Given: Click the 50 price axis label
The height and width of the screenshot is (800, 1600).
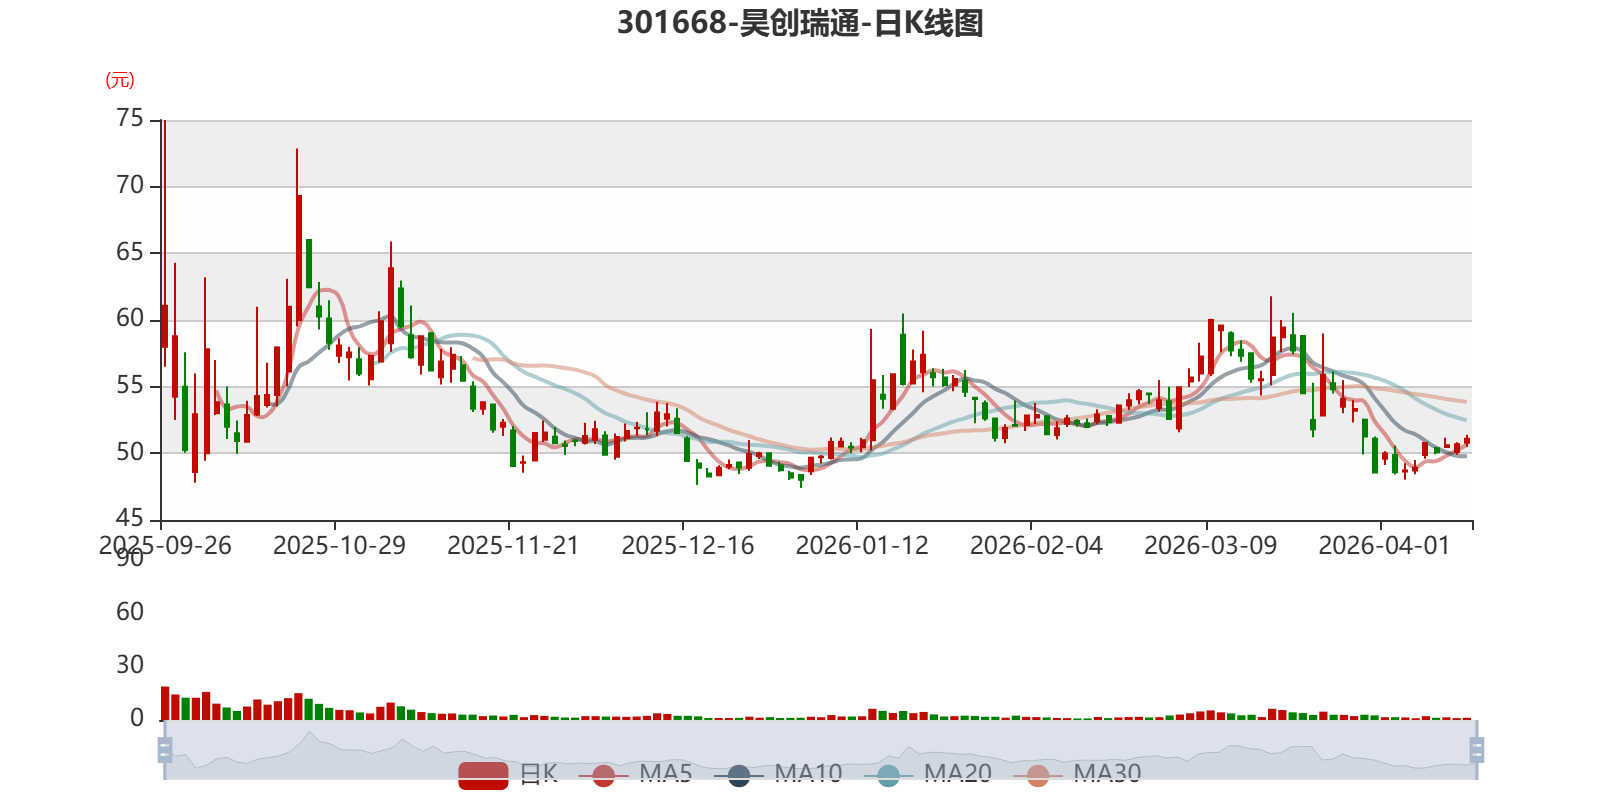Looking at the screenshot, I should [130, 452].
